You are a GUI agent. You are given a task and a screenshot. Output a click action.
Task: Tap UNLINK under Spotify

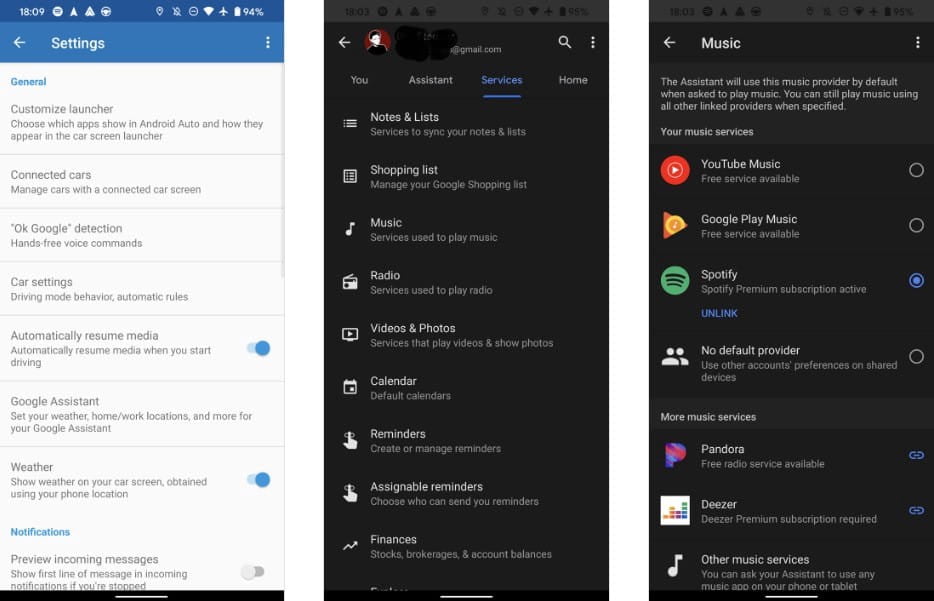click(x=719, y=313)
